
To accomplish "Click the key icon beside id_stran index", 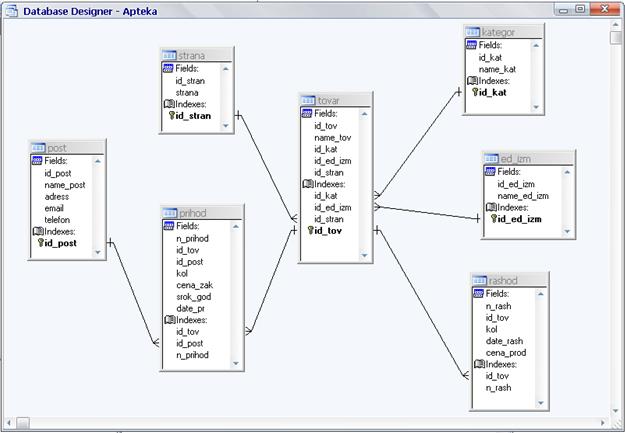I will pyautogui.click(x=171, y=116).
